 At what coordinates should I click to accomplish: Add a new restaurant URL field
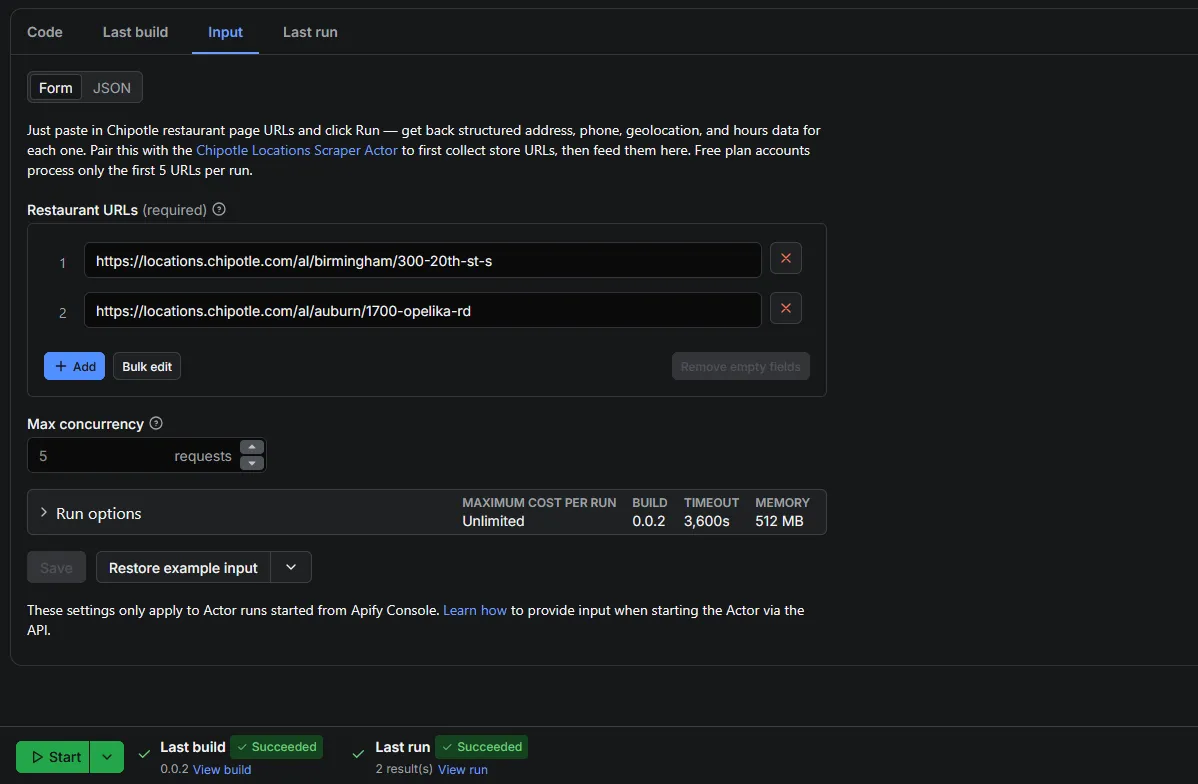point(74,366)
